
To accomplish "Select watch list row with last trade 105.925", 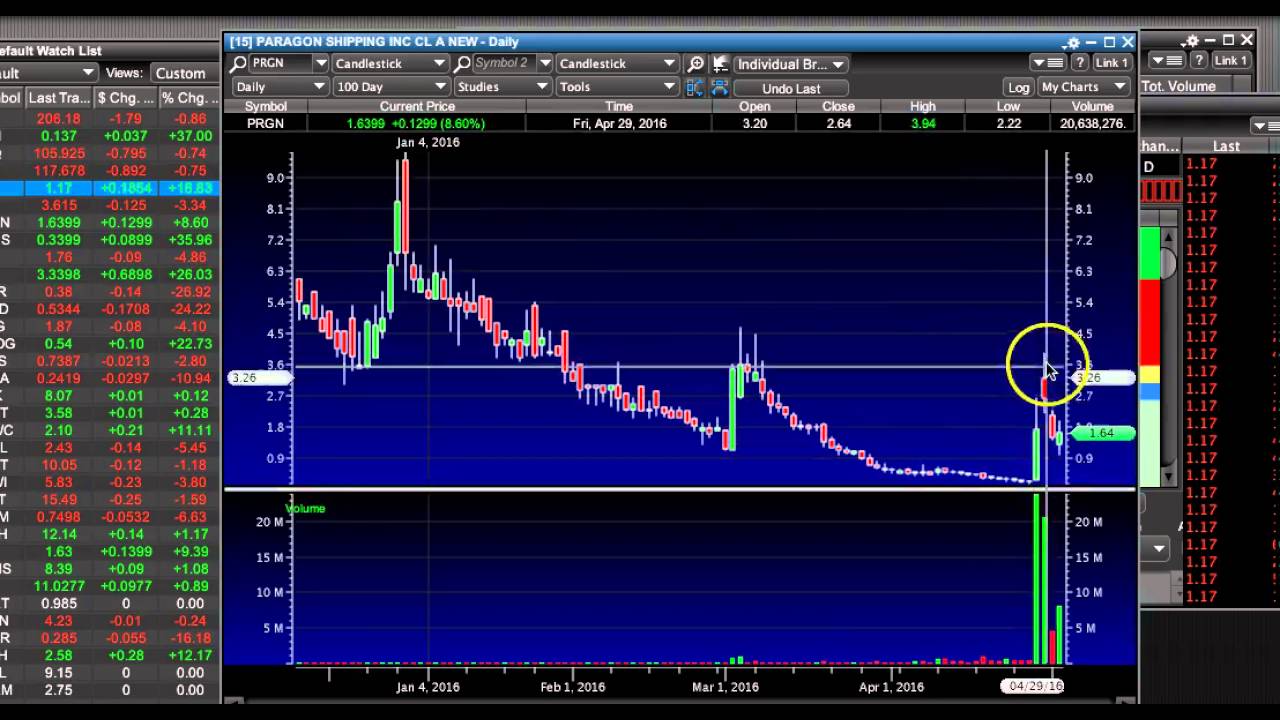I will click(109, 154).
